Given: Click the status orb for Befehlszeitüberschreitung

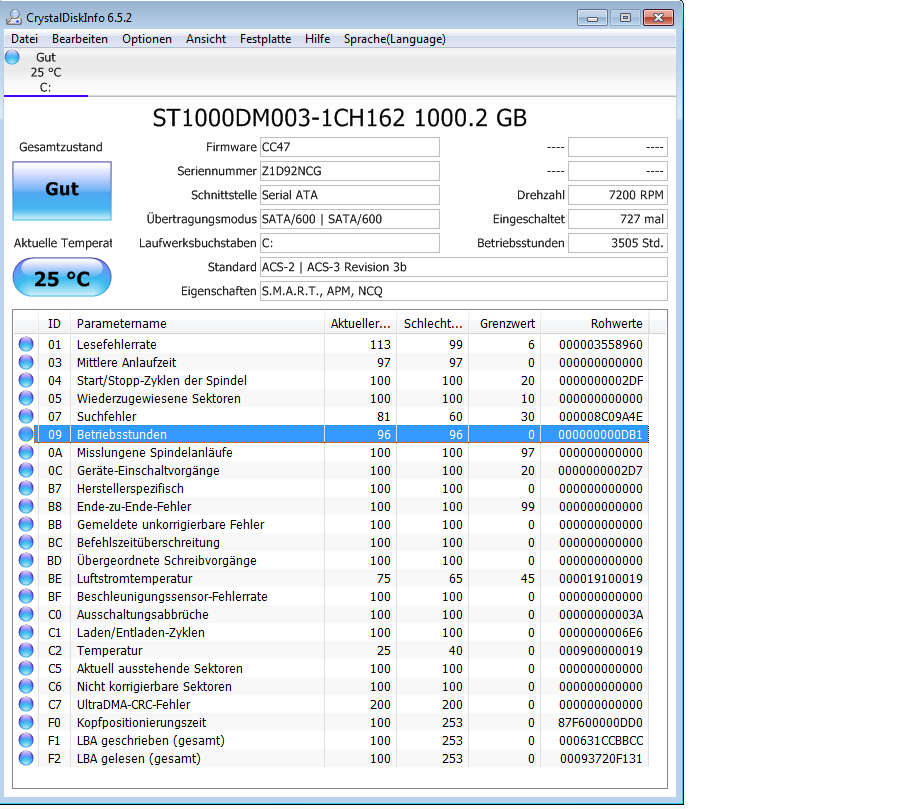Looking at the screenshot, I should [x=26, y=542].
